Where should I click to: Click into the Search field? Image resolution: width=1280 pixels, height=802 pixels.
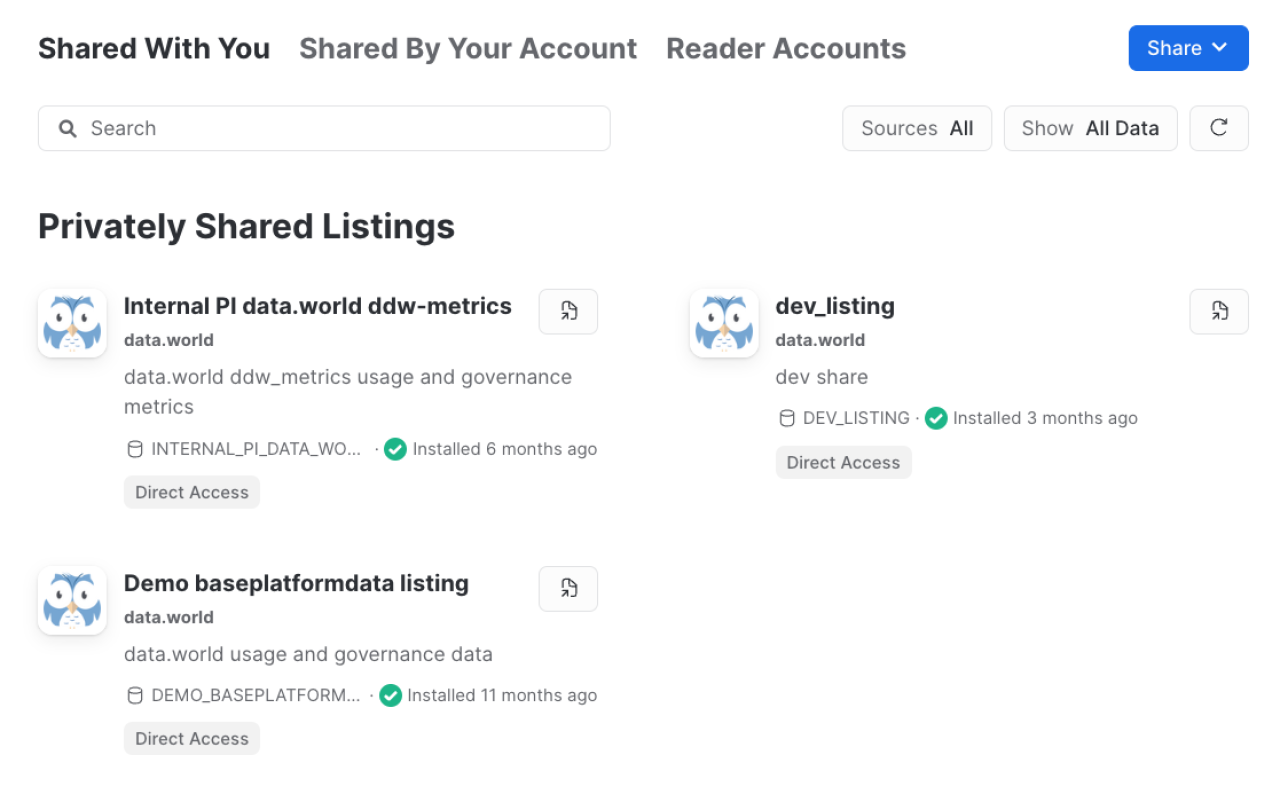[324, 128]
